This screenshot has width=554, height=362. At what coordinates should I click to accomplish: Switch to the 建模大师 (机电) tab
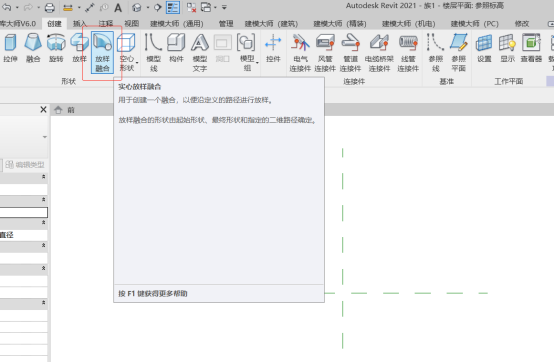tap(408, 24)
